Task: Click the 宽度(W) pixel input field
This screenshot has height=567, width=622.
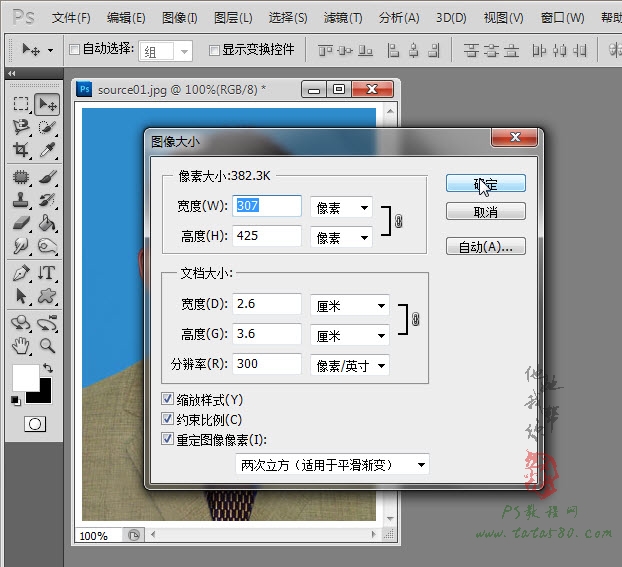Action: click(267, 206)
